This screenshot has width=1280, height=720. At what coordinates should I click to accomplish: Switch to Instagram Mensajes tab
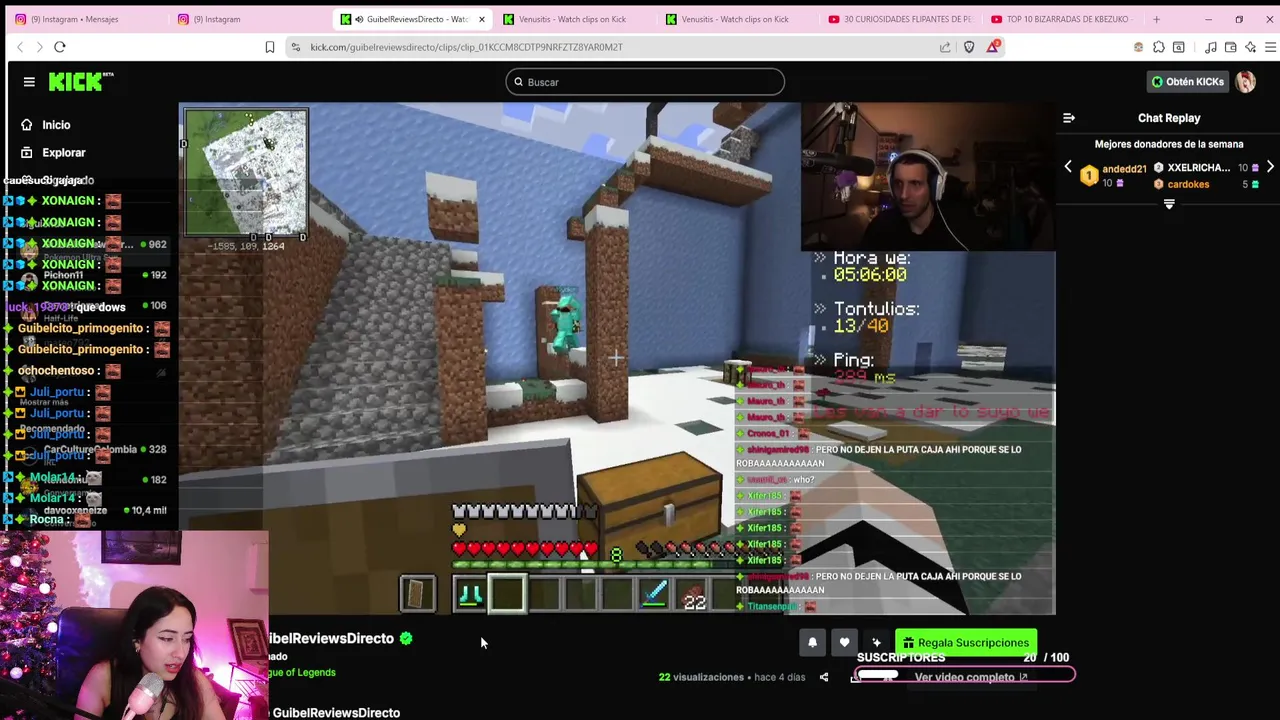88,19
